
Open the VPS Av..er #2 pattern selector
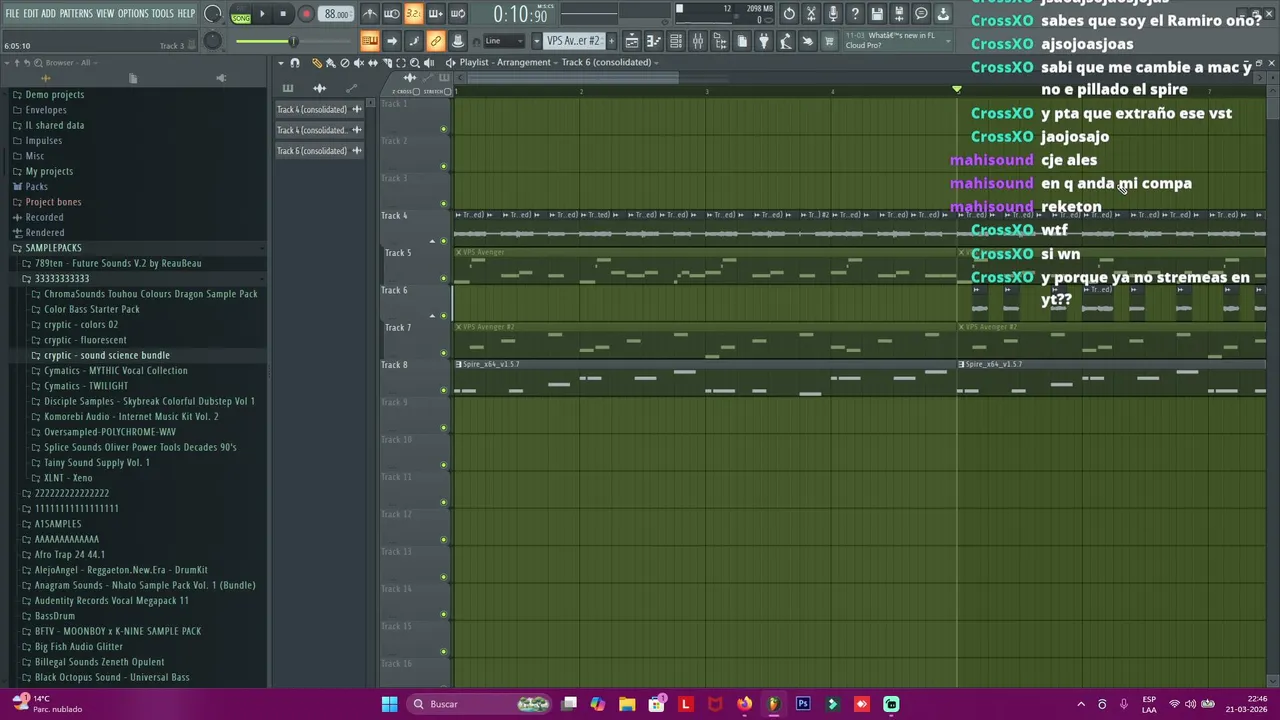pos(574,41)
